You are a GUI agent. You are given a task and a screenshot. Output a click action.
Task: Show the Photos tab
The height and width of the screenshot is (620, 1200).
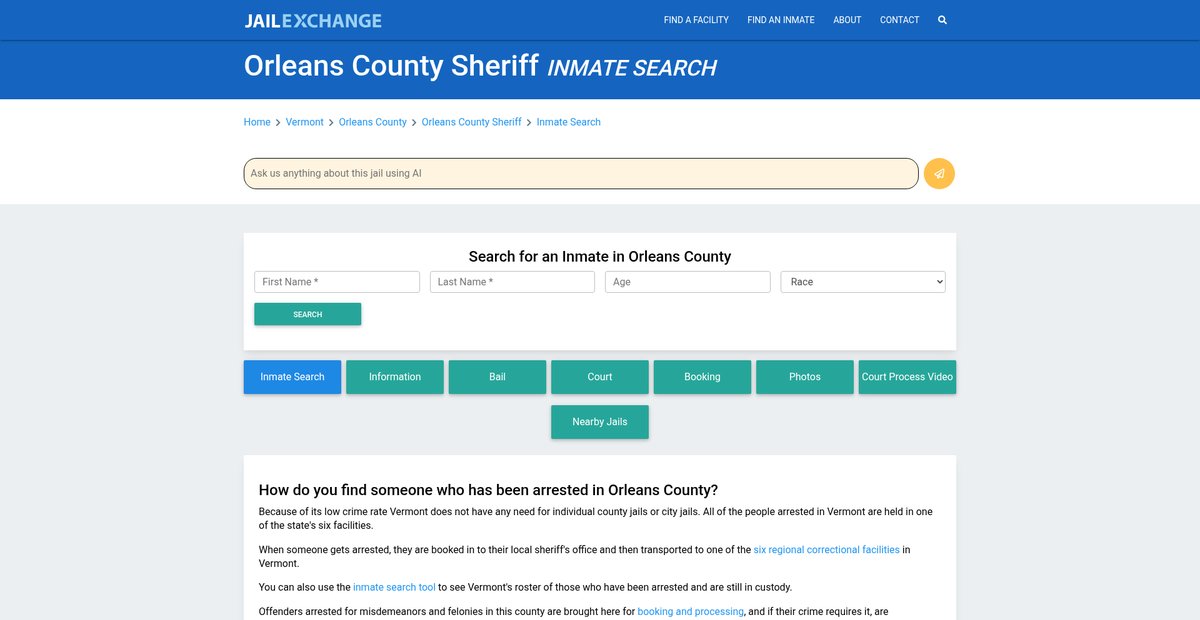804,377
